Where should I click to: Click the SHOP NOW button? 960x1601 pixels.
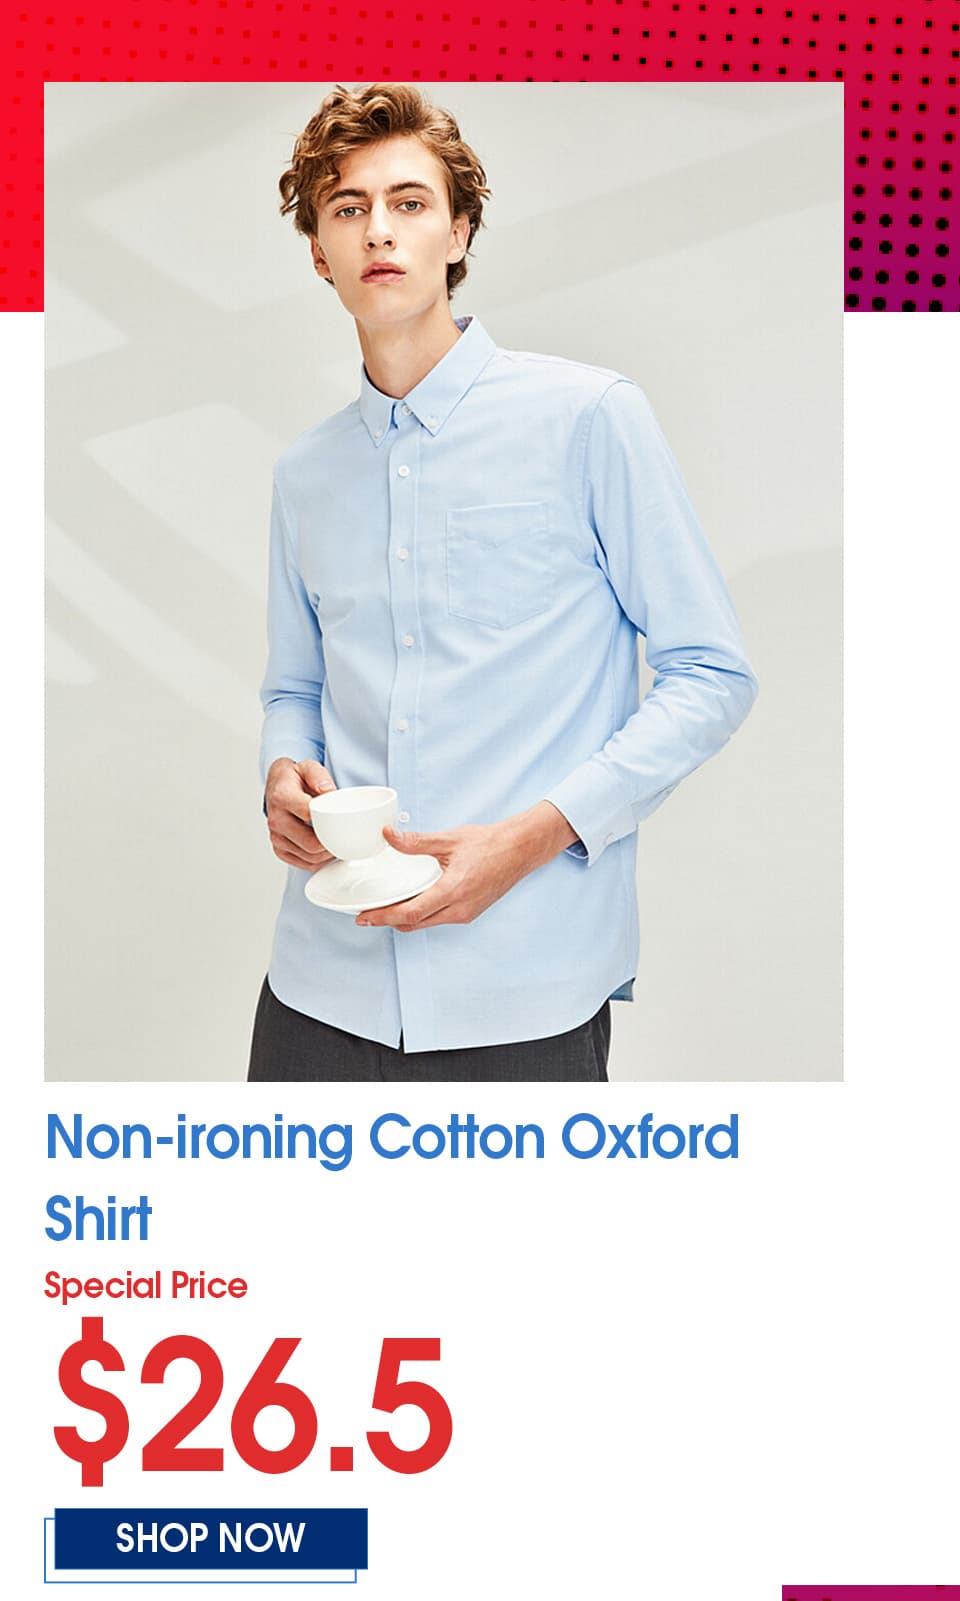click(210, 1538)
